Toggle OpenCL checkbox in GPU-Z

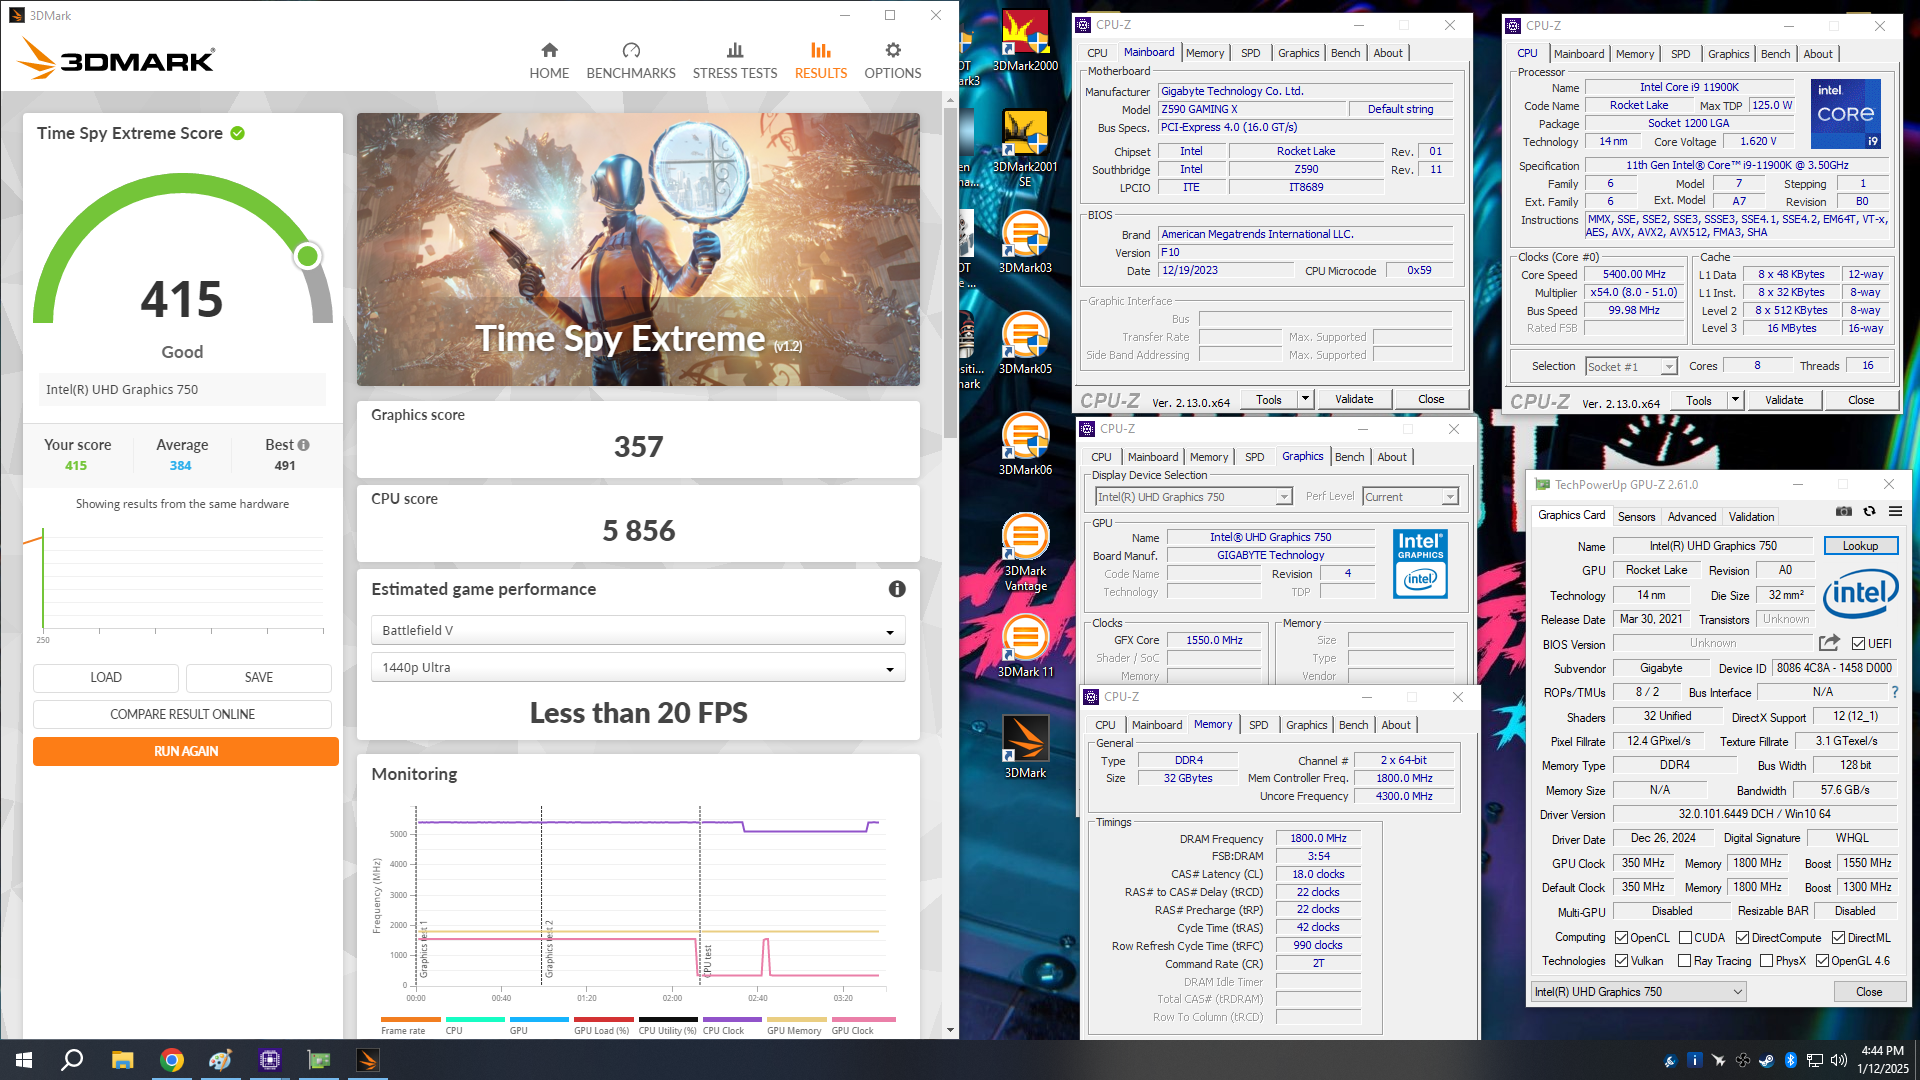point(1621,938)
